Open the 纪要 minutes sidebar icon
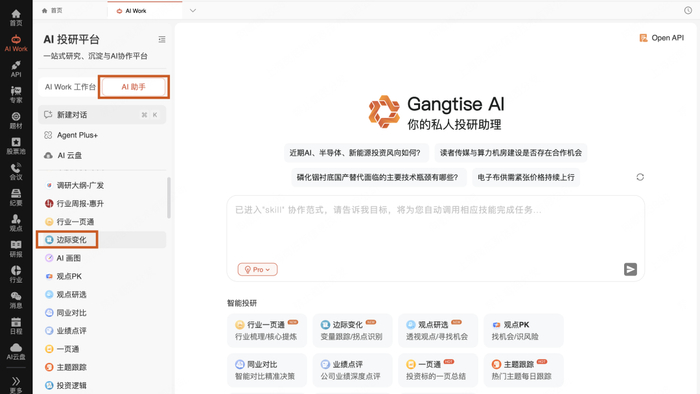 (16, 198)
